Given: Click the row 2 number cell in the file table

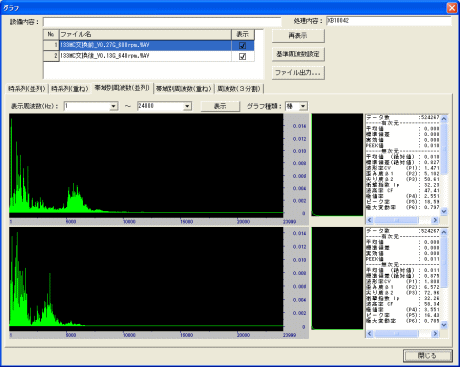Looking at the screenshot, I should pos(51,56).
